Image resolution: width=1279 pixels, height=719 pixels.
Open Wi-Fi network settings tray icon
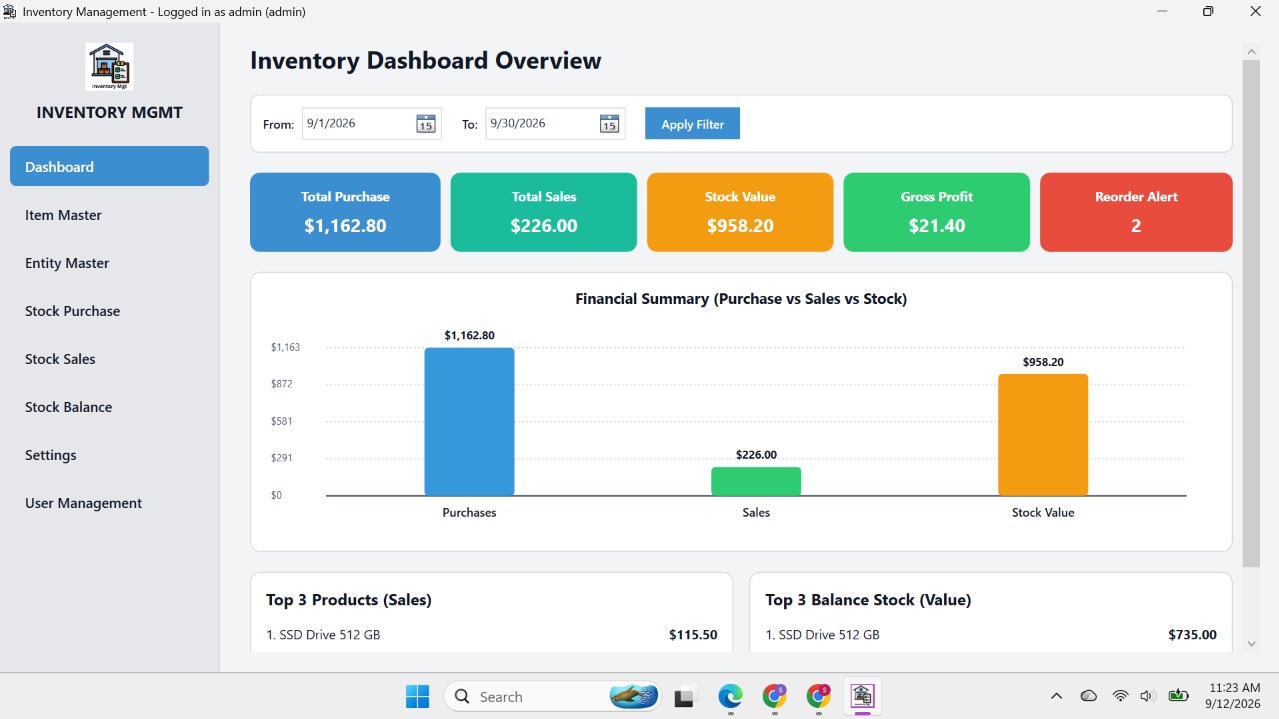tap(1120, 696)
